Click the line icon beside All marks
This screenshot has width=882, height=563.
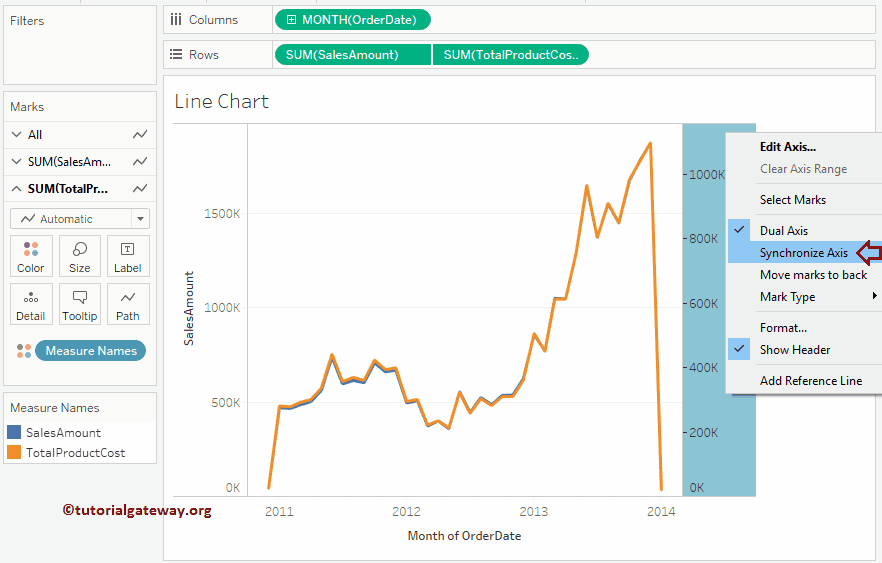(140, 135)
